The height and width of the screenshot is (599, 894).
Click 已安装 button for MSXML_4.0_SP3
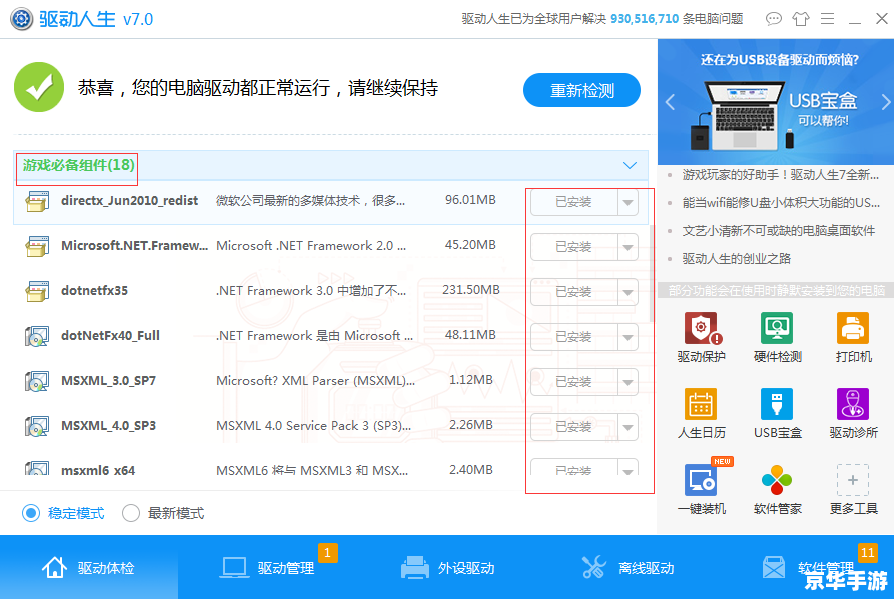[574, 427]
